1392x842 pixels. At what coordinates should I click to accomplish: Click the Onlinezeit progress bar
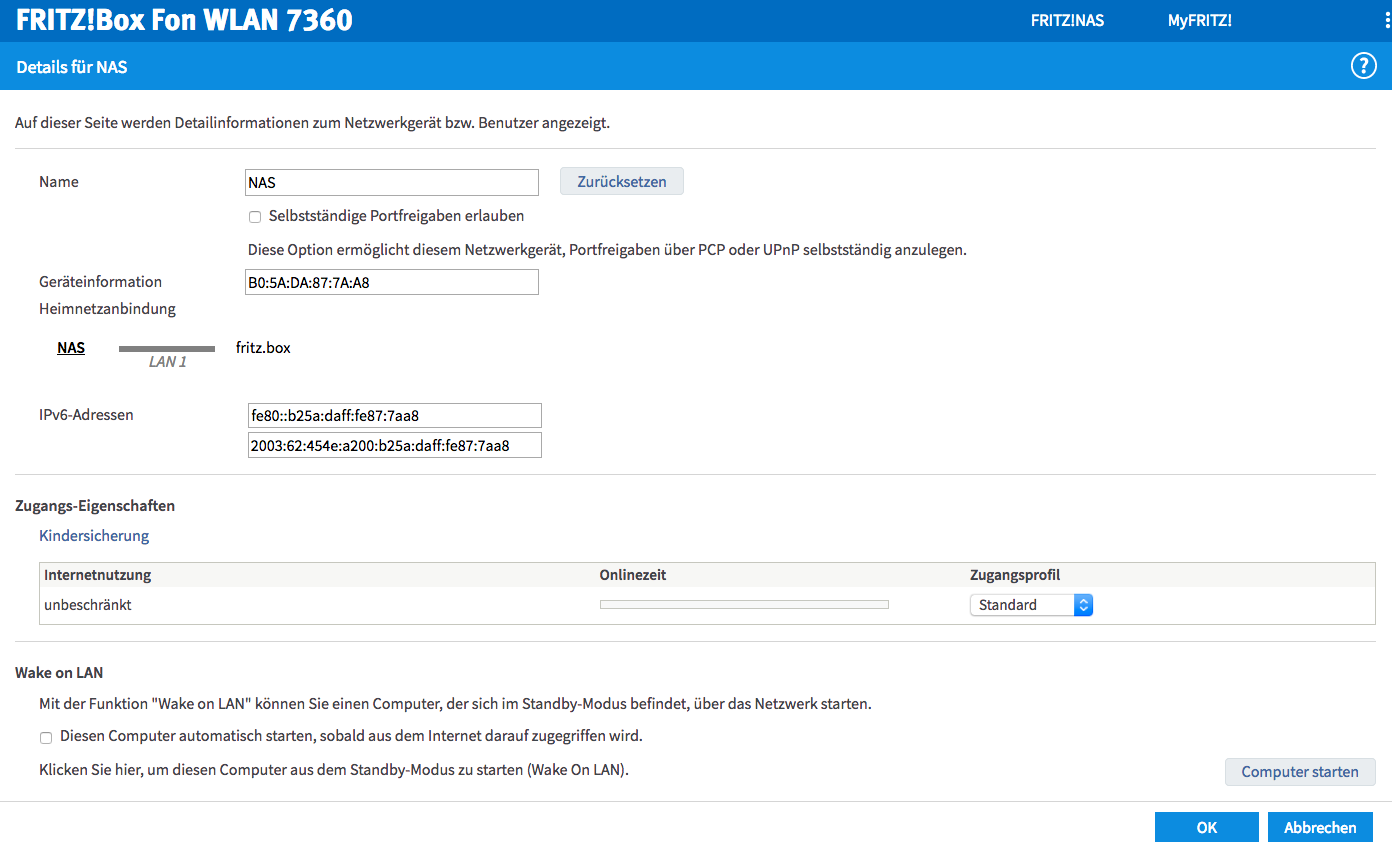[744, 604]
